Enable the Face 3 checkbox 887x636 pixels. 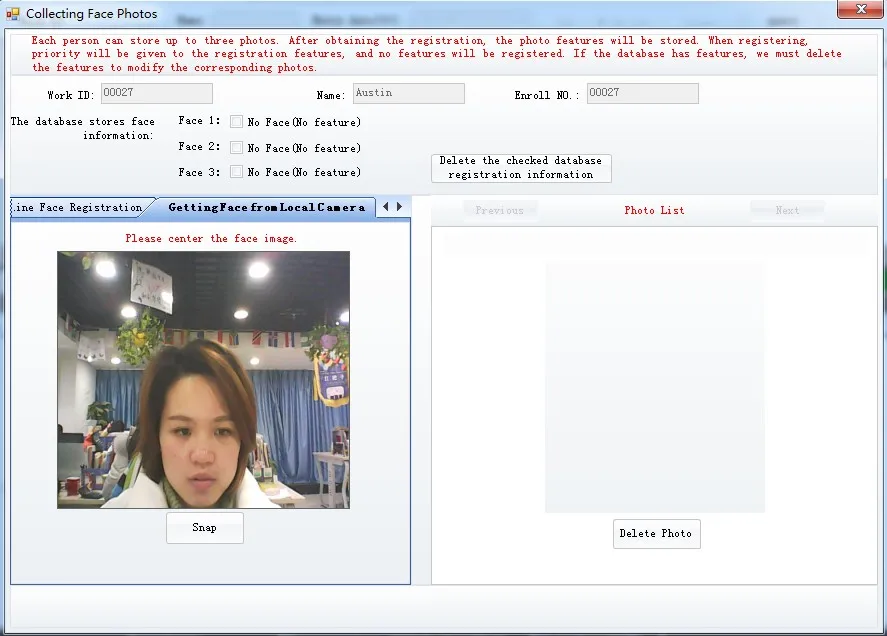tap(237, 172)
